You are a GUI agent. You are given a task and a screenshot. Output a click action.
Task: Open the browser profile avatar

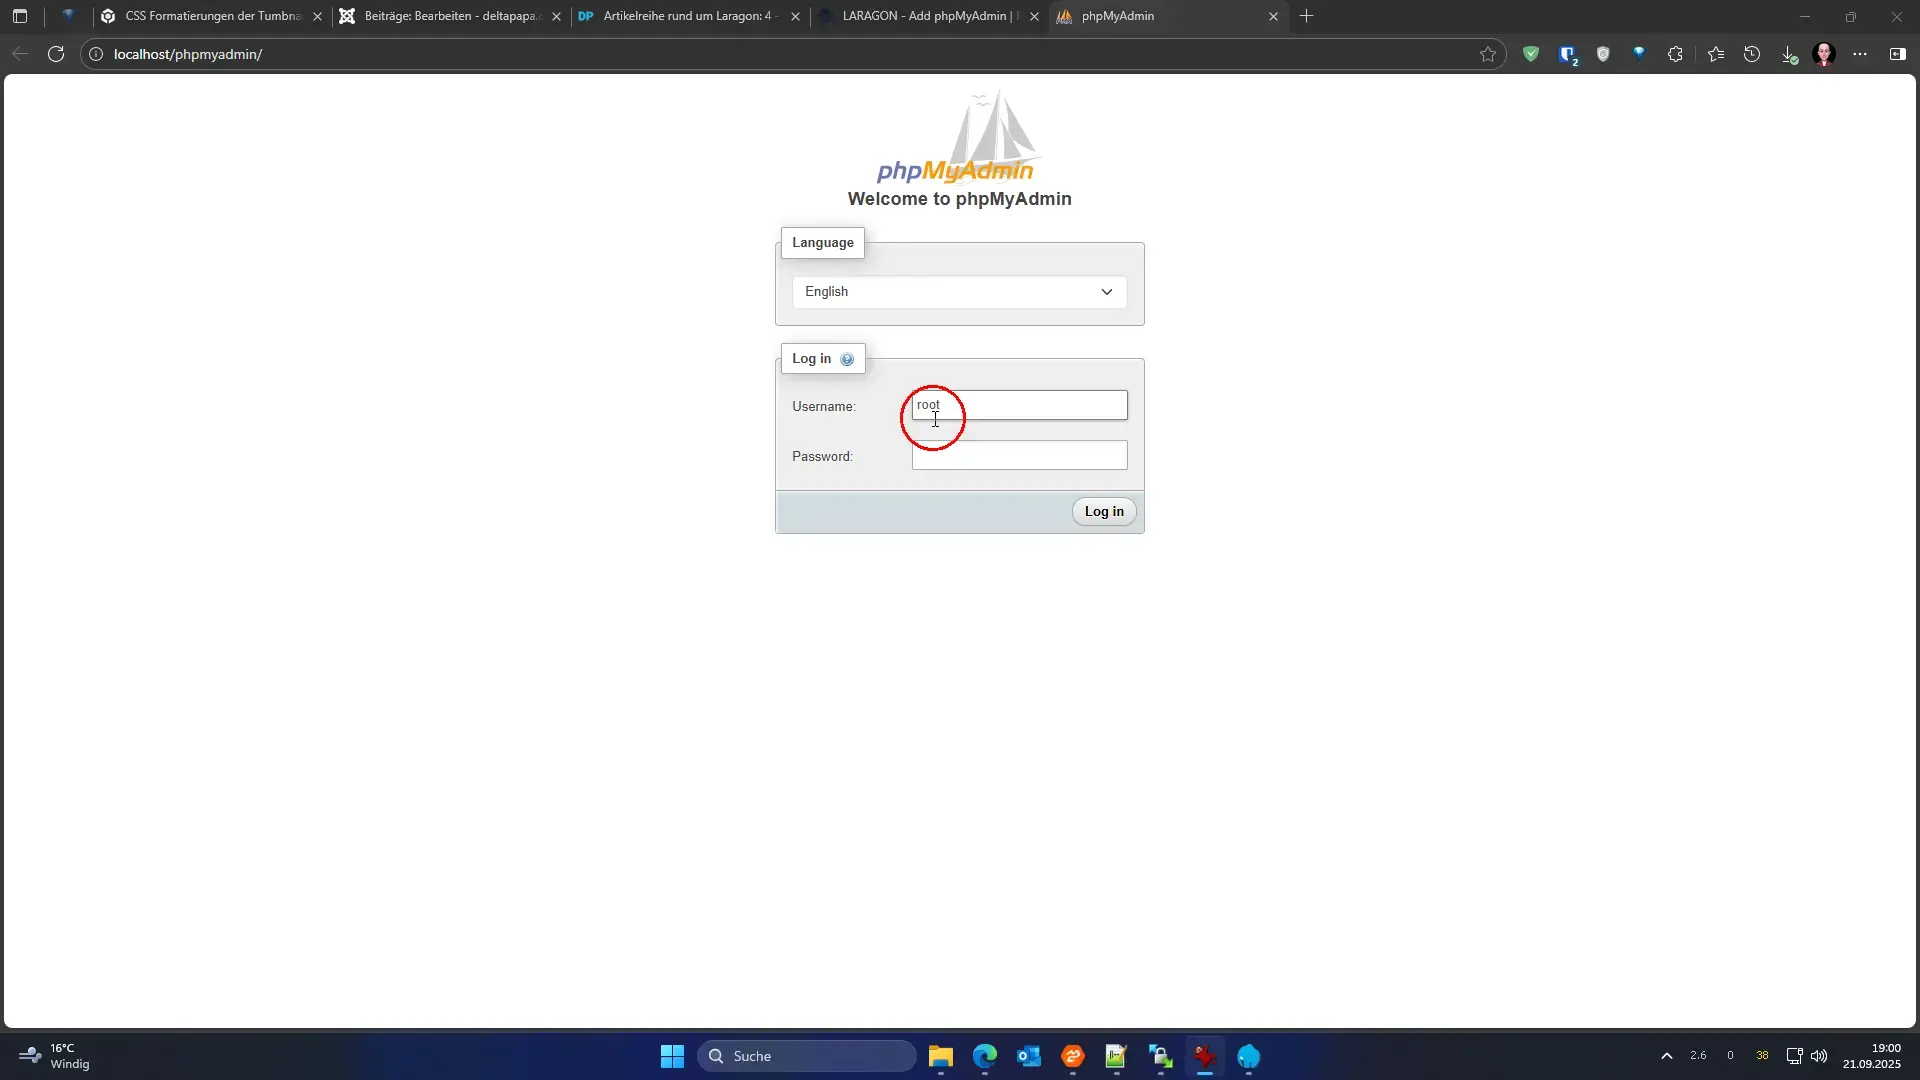pos(1824,54)
